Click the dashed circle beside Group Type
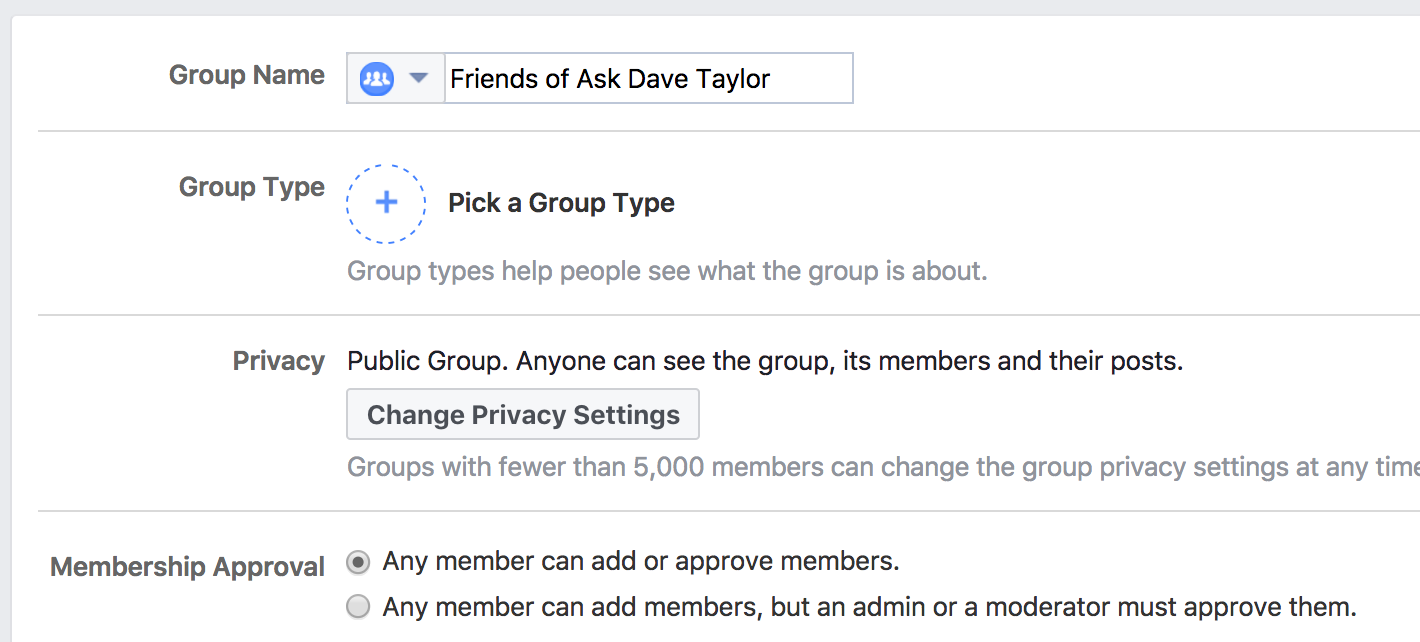 point(385,202)
